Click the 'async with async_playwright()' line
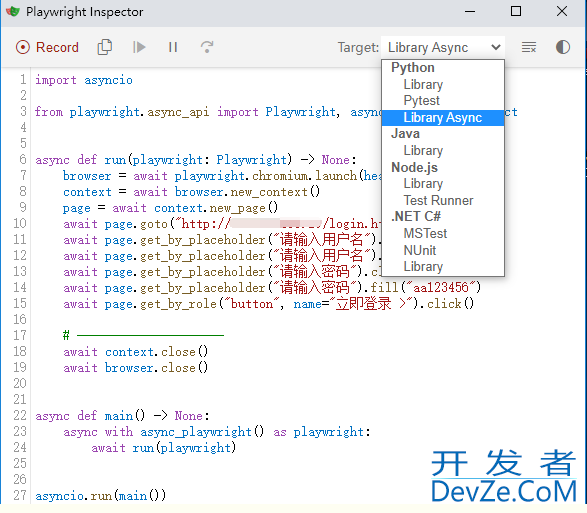 pos(217,432)
